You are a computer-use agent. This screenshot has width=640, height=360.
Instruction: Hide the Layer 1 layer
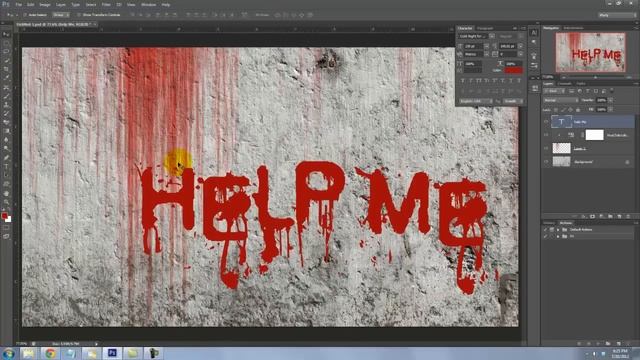pos(546,148)
